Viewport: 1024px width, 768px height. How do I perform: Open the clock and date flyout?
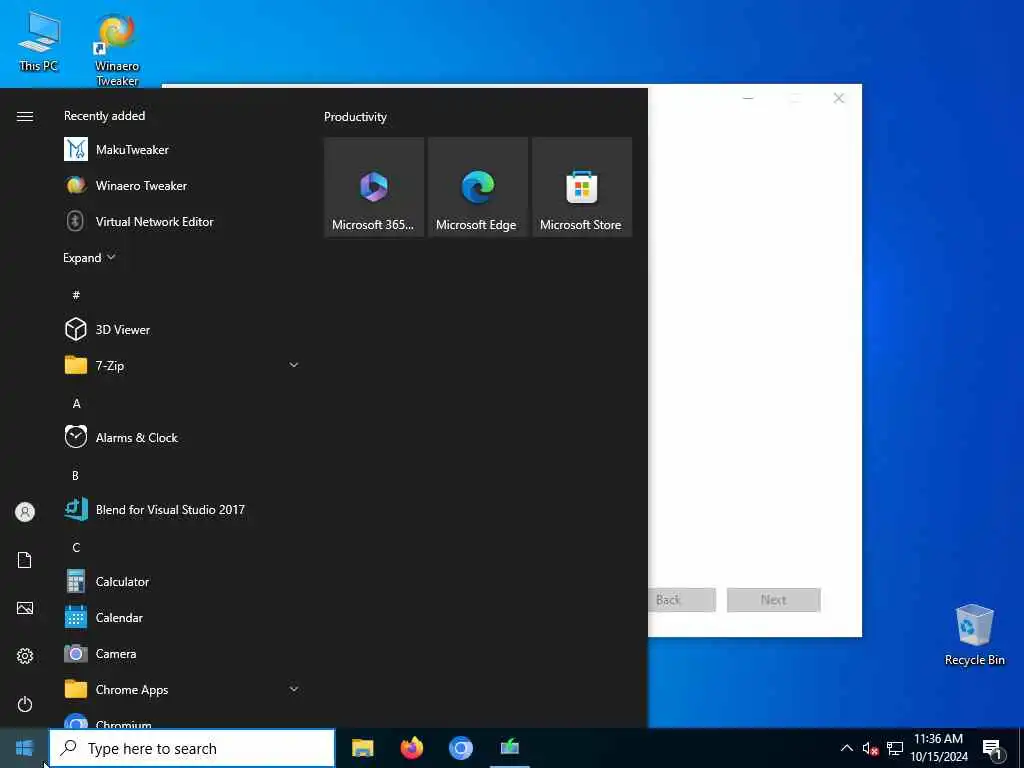(938, 748)
